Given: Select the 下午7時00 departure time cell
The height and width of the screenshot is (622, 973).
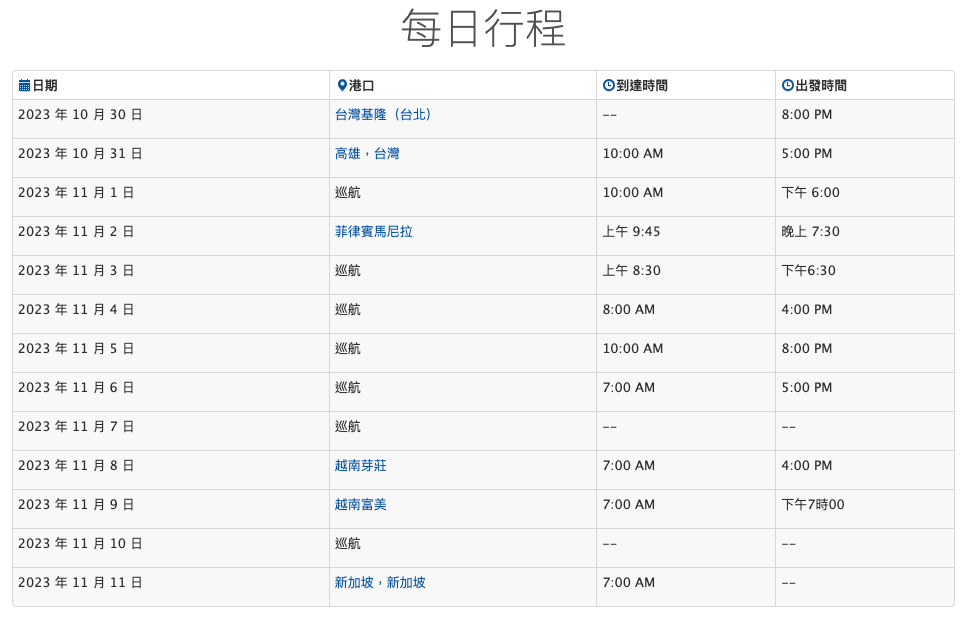Looking at the screenshot, I should tap(864, 509).
